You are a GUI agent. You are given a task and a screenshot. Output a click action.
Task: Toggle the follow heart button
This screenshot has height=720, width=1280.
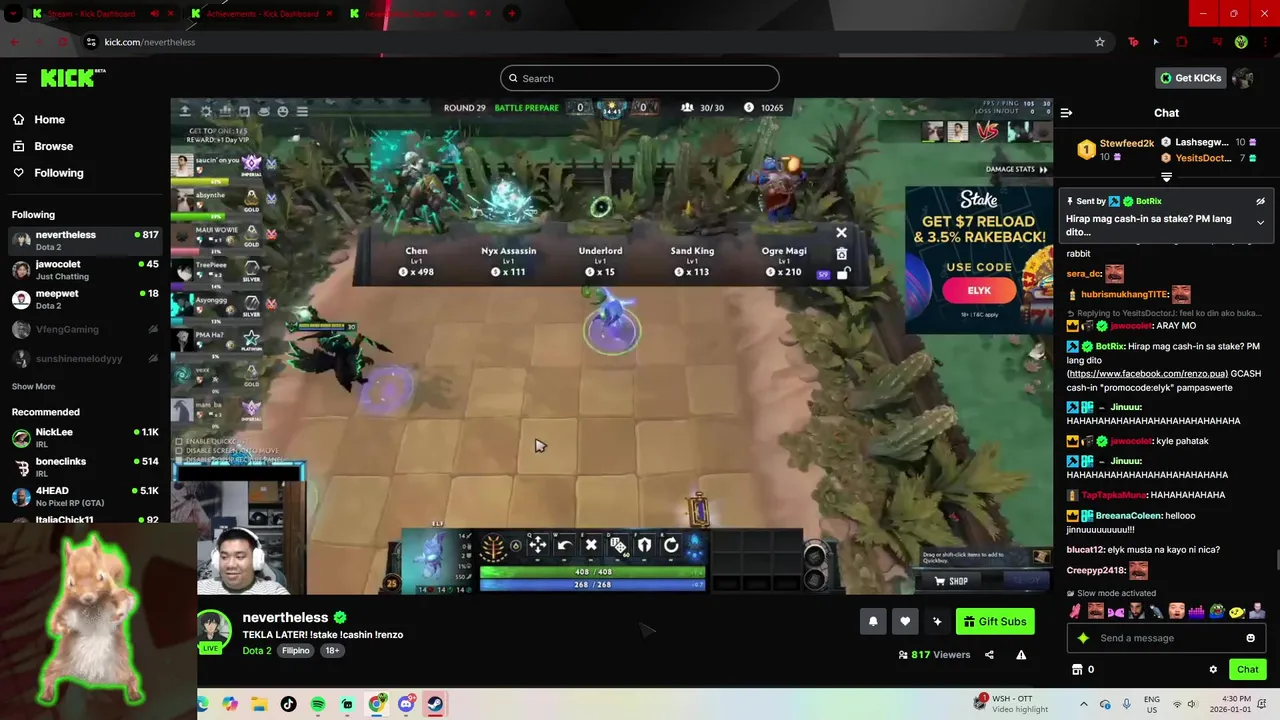(905, 621)
